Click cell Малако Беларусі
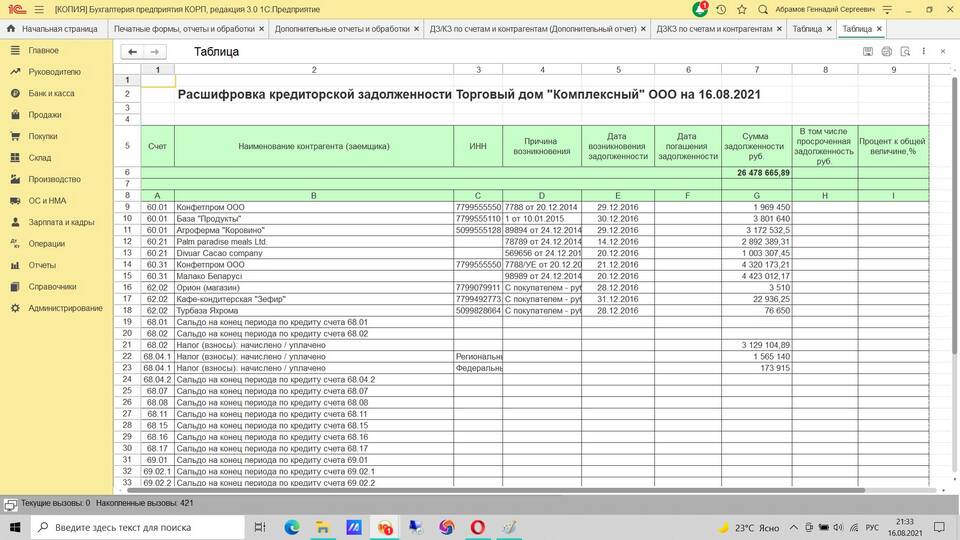Screen dimensions: 960x540 coord(314,276)
